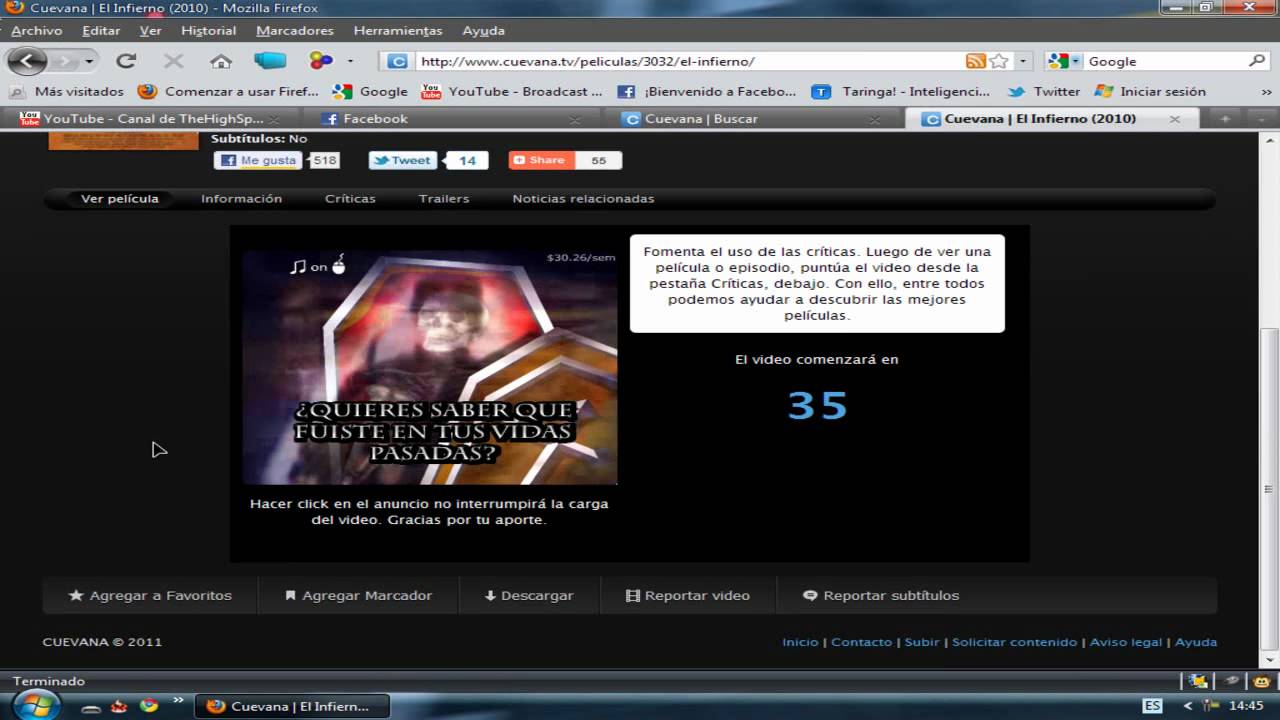Image resolution: width=1280 pixels, height=720 pixels.
Task: Click the stop loading X icon
Action: click(x=173, y=61)
